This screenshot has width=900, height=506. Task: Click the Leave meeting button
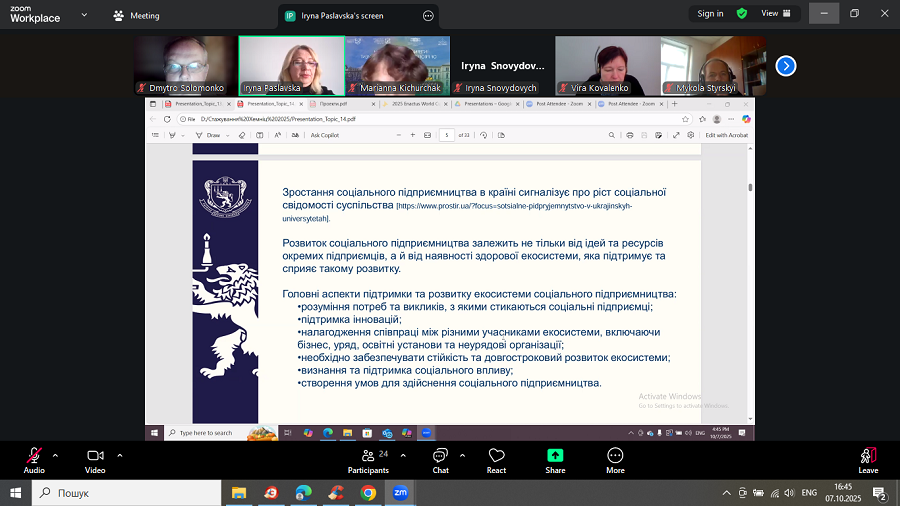point(868,460)
